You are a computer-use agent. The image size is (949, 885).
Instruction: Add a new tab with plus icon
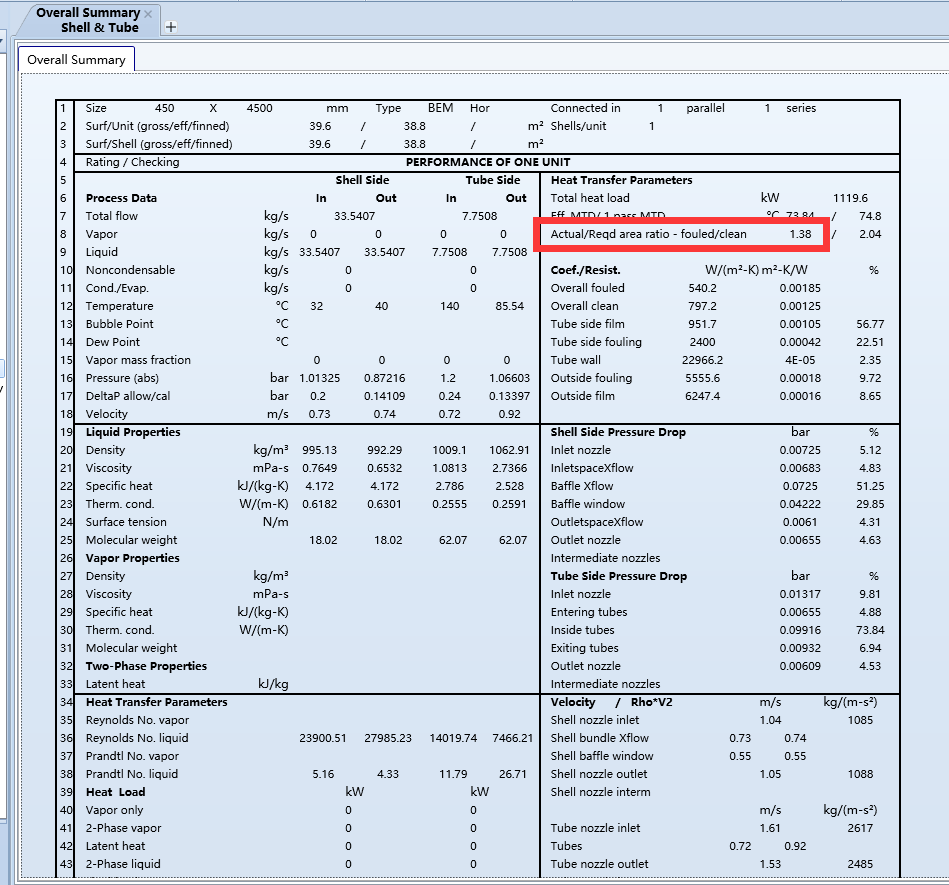pyautogui.click(x=171, y=27)
